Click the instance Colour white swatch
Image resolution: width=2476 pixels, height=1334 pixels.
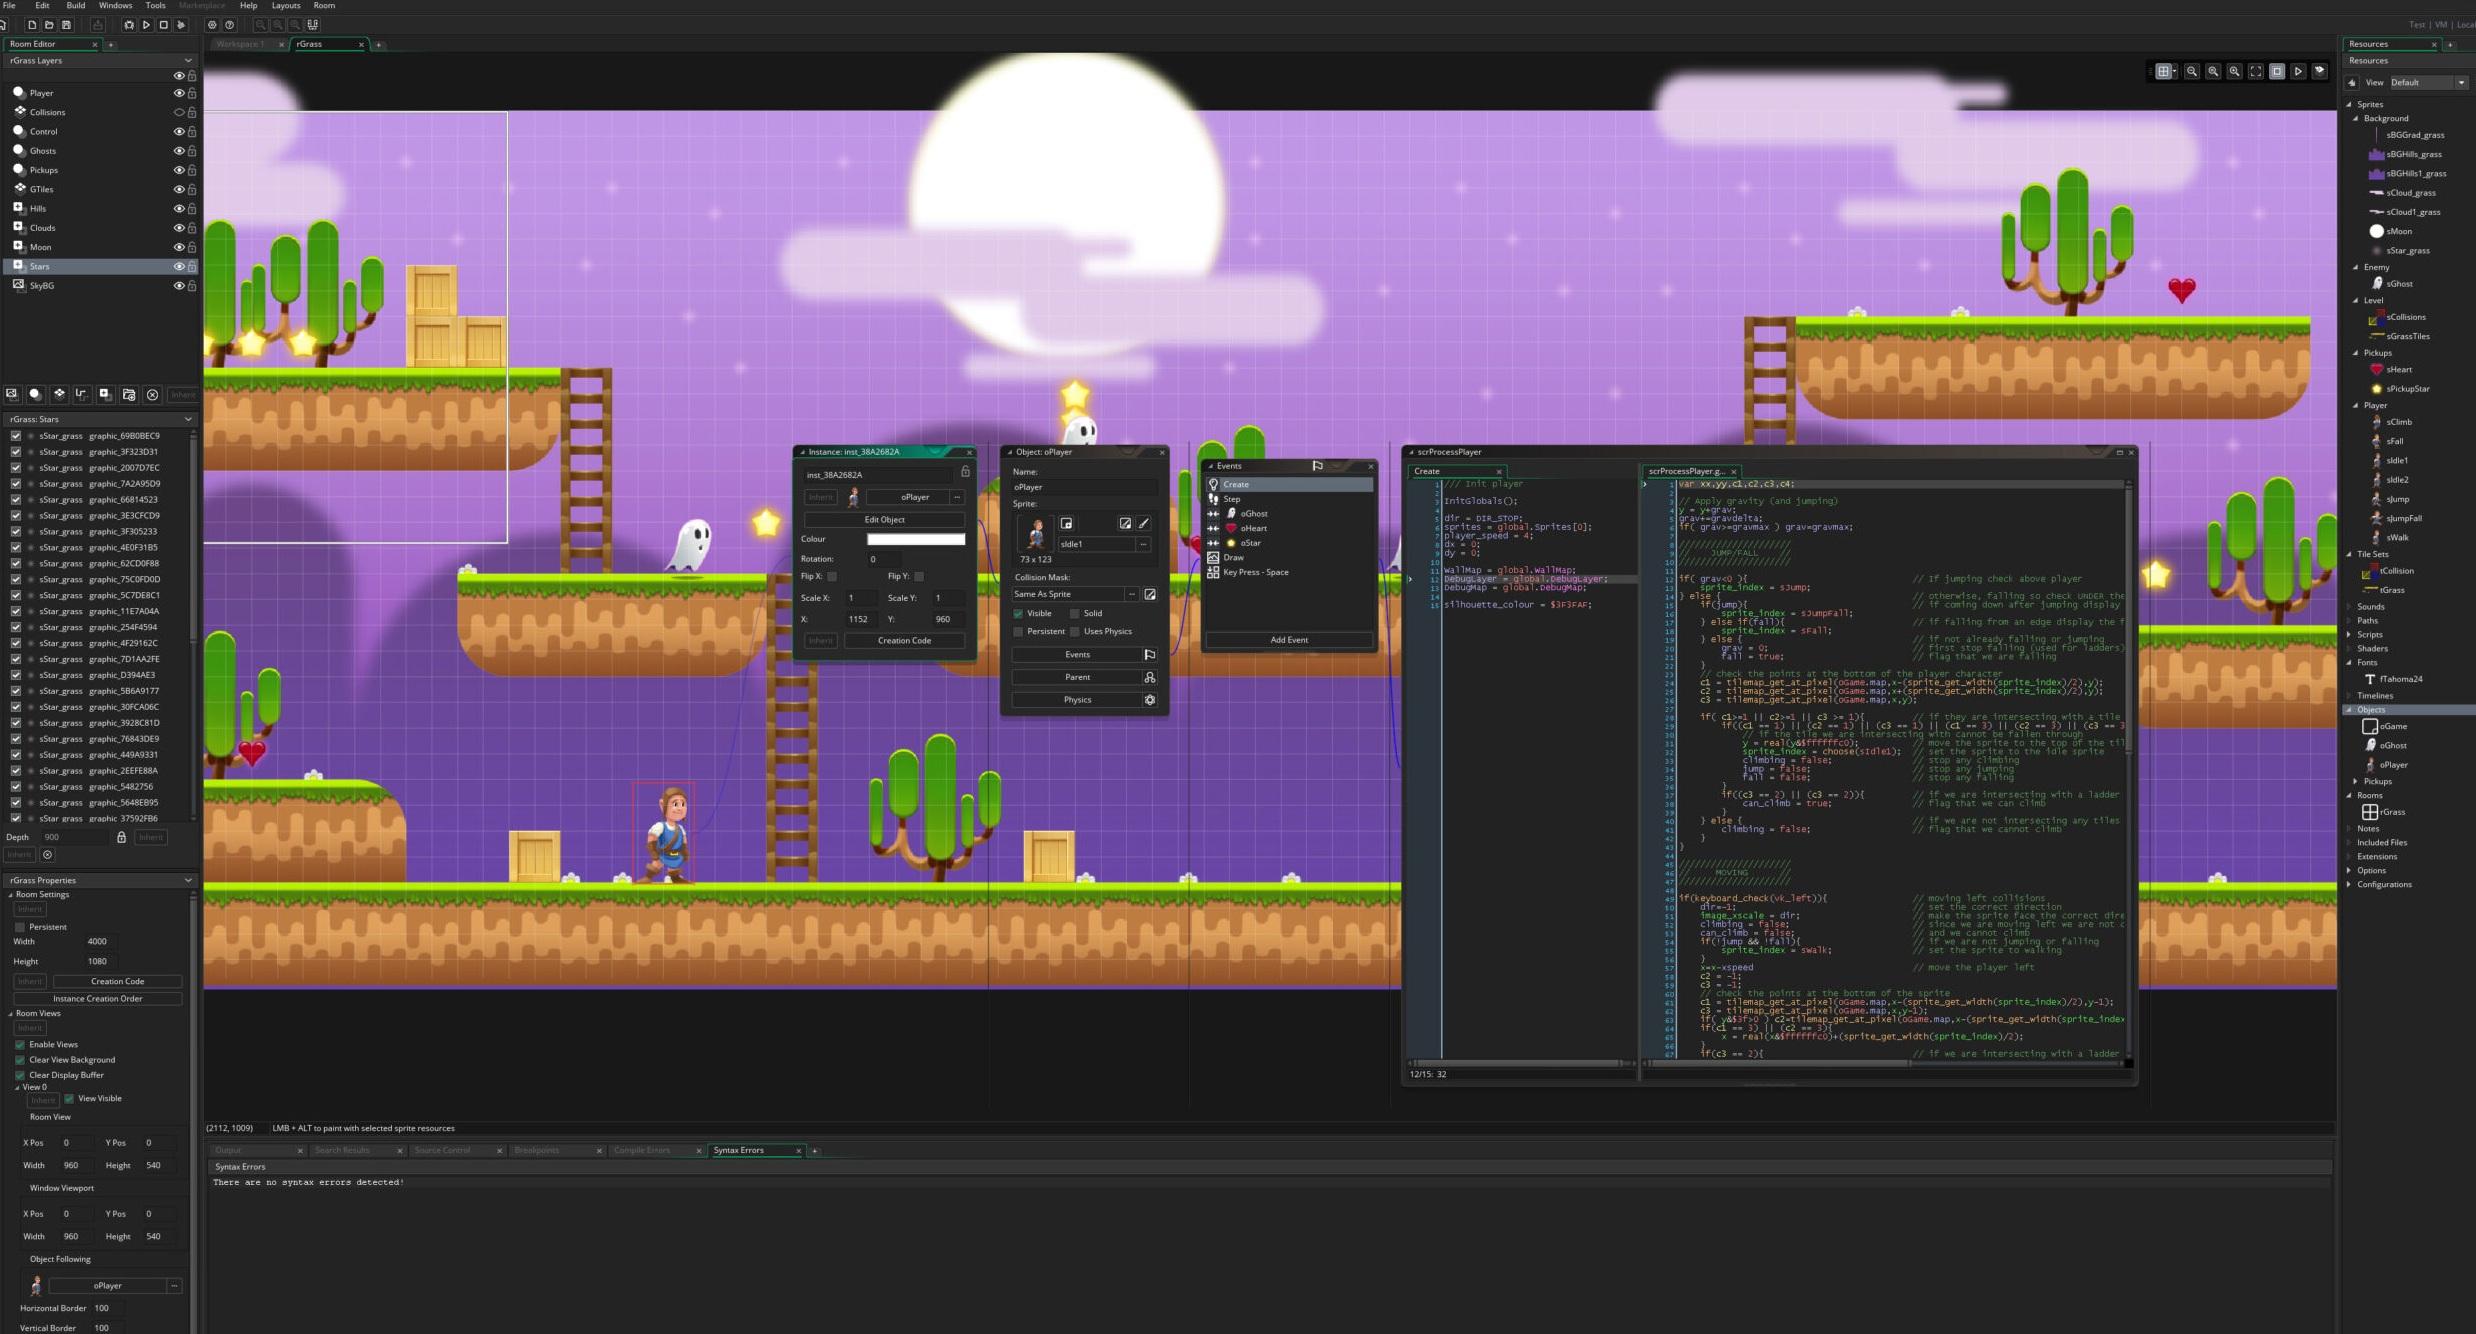pos(915,539)
